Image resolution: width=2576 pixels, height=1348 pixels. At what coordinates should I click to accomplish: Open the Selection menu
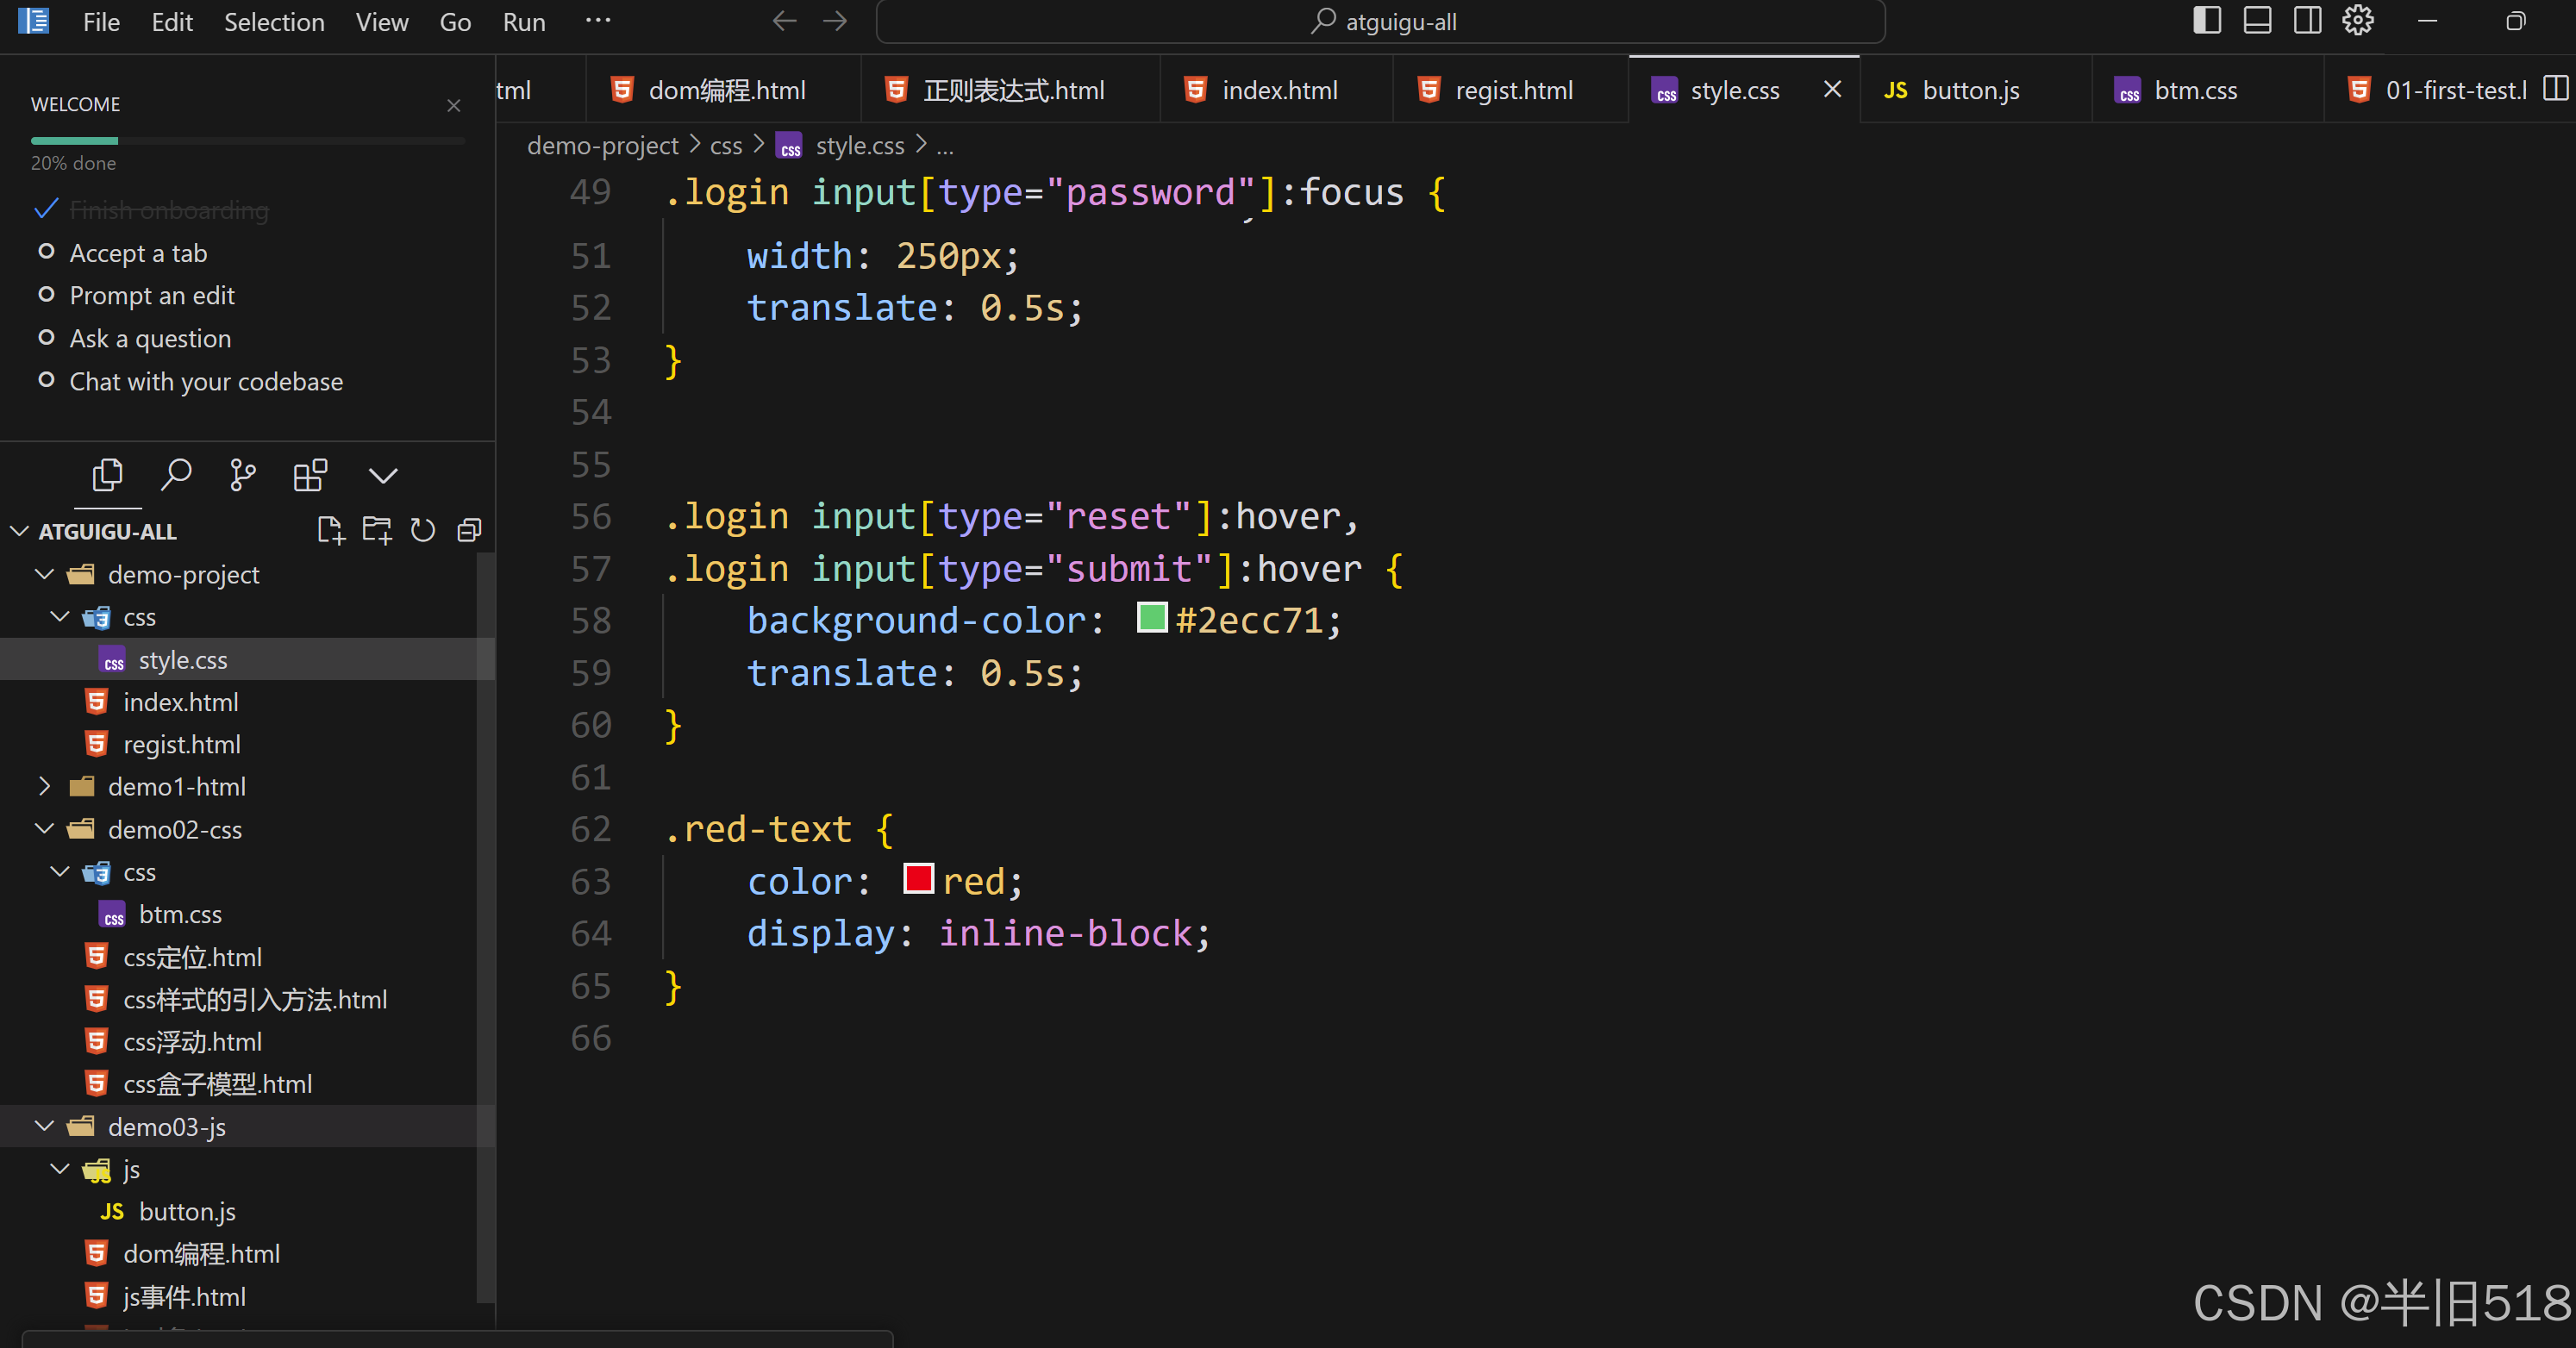point(274,22)
